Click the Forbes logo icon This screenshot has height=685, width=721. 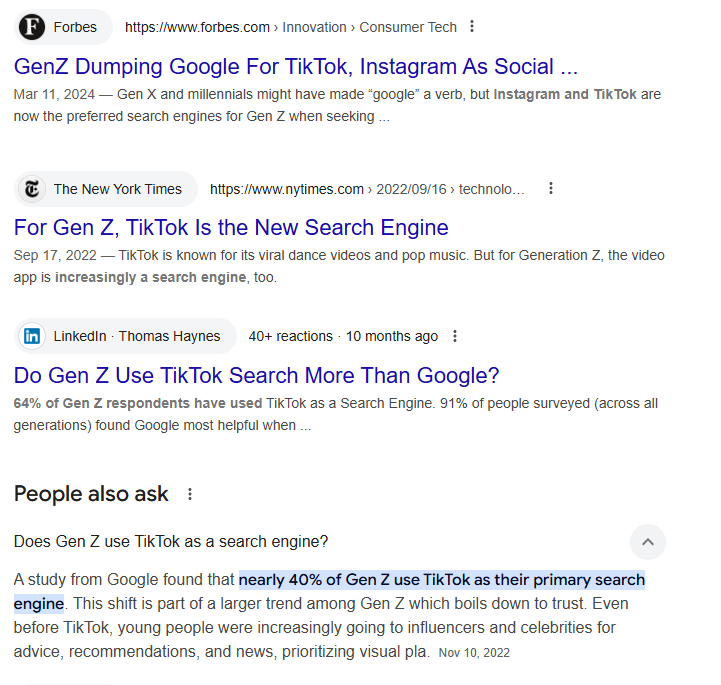click(33, 27)
